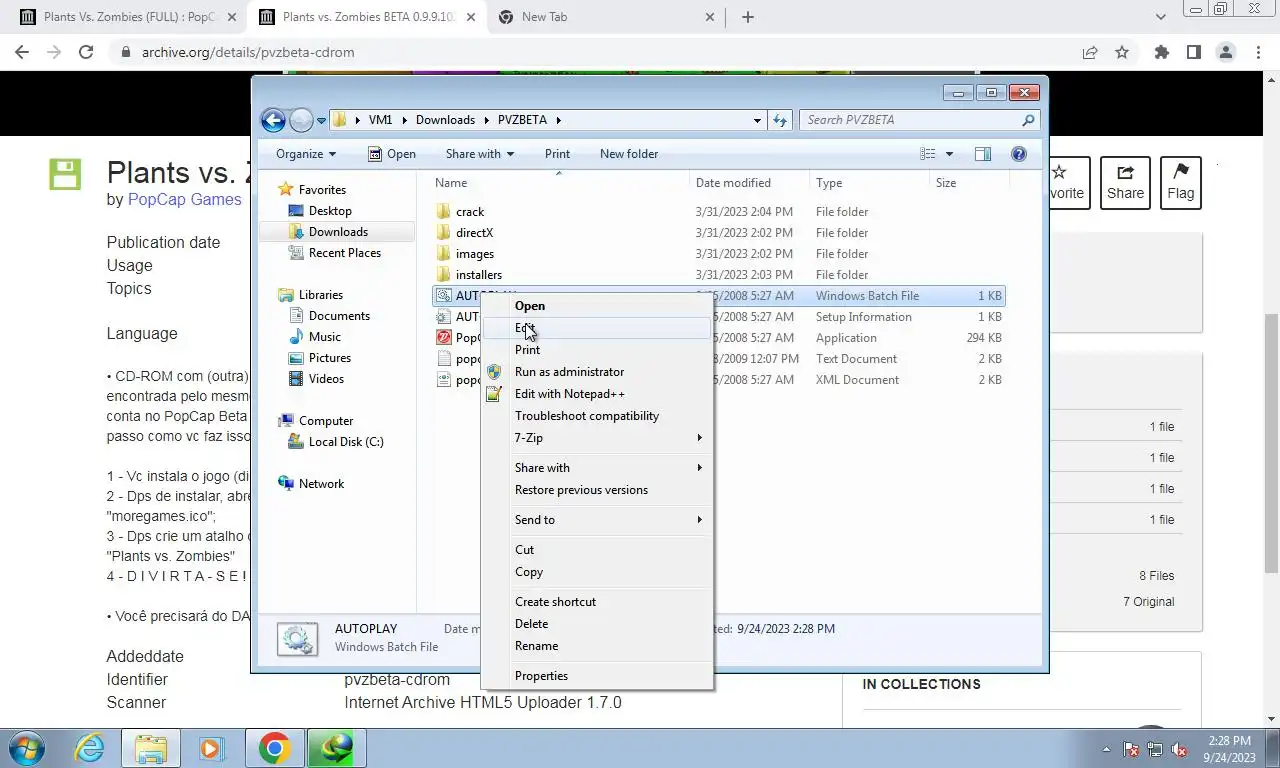The height and width of the screenshot is (768, 1280).
Task: Click the Open button in Explorer toolbar
Action: point(391,154)
